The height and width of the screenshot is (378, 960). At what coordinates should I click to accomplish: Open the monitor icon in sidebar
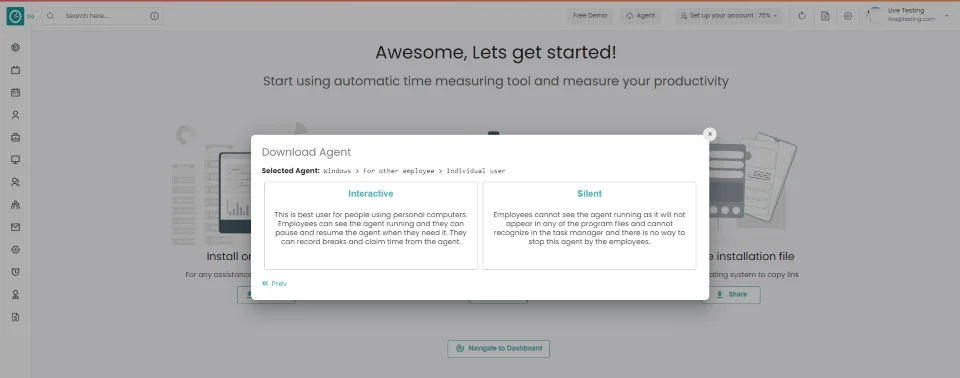[15, 160]
